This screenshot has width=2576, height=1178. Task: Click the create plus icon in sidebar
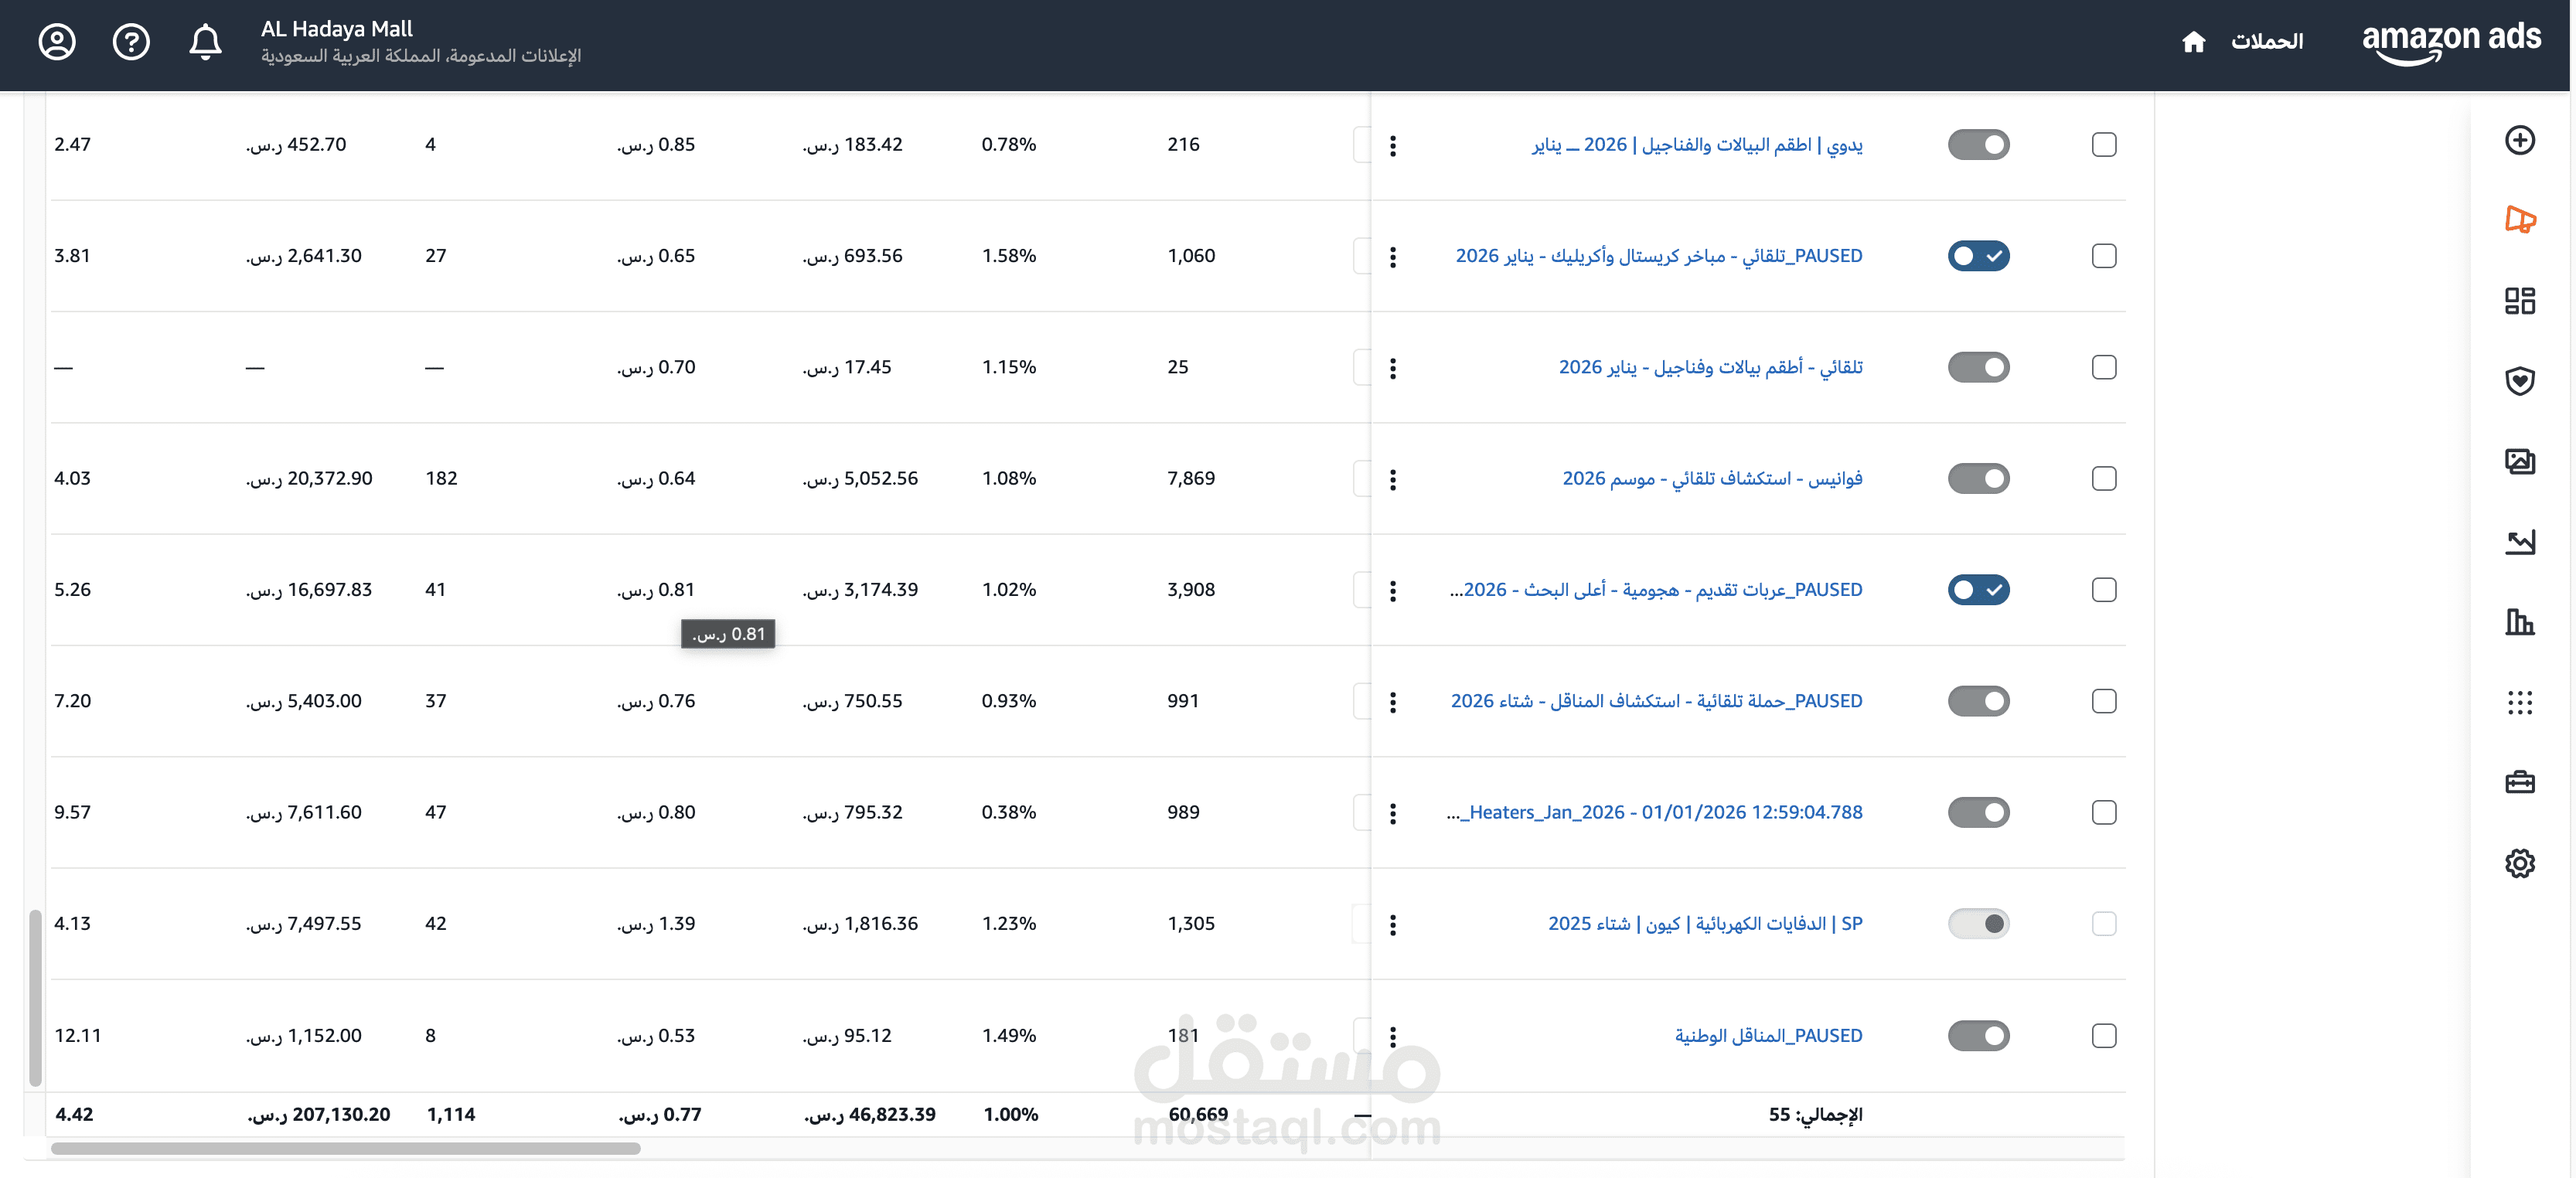[2519, 140]
